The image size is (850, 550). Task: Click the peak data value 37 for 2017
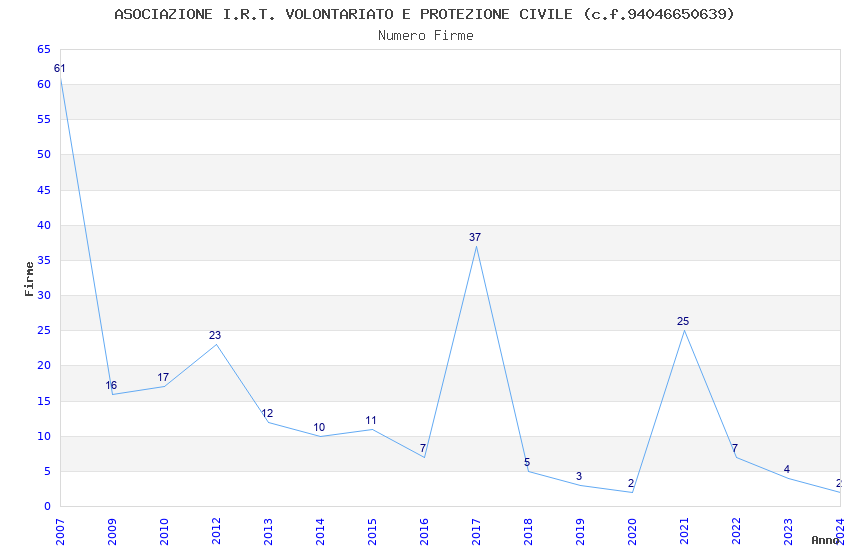click(x=475, y=237)
